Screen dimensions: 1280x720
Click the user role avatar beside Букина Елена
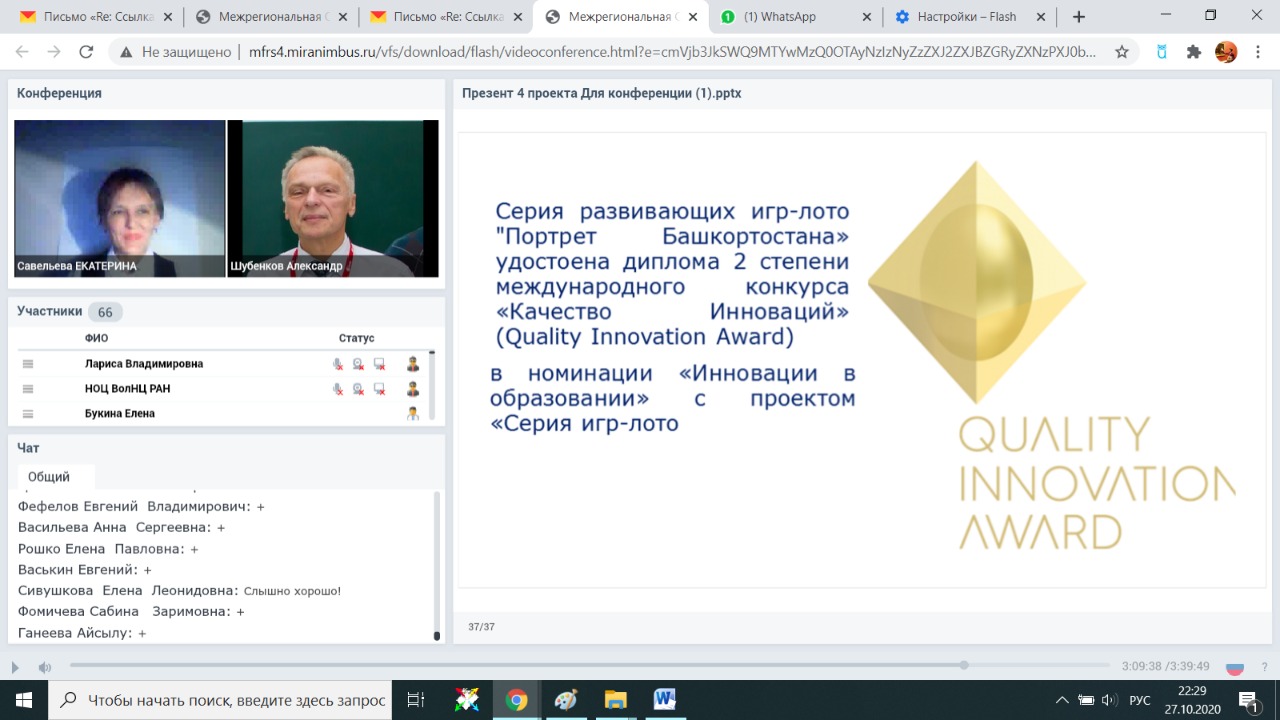coord(413,414)
